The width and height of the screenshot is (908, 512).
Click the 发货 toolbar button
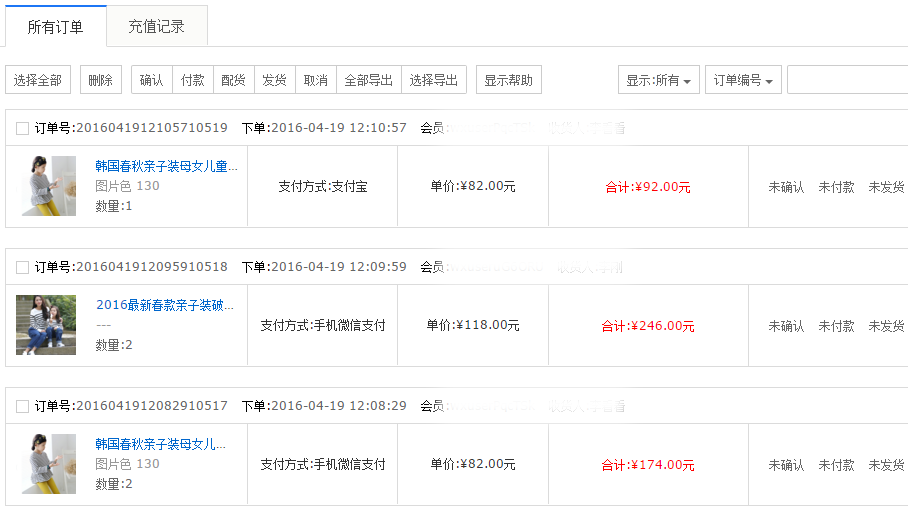click(274, 80)
